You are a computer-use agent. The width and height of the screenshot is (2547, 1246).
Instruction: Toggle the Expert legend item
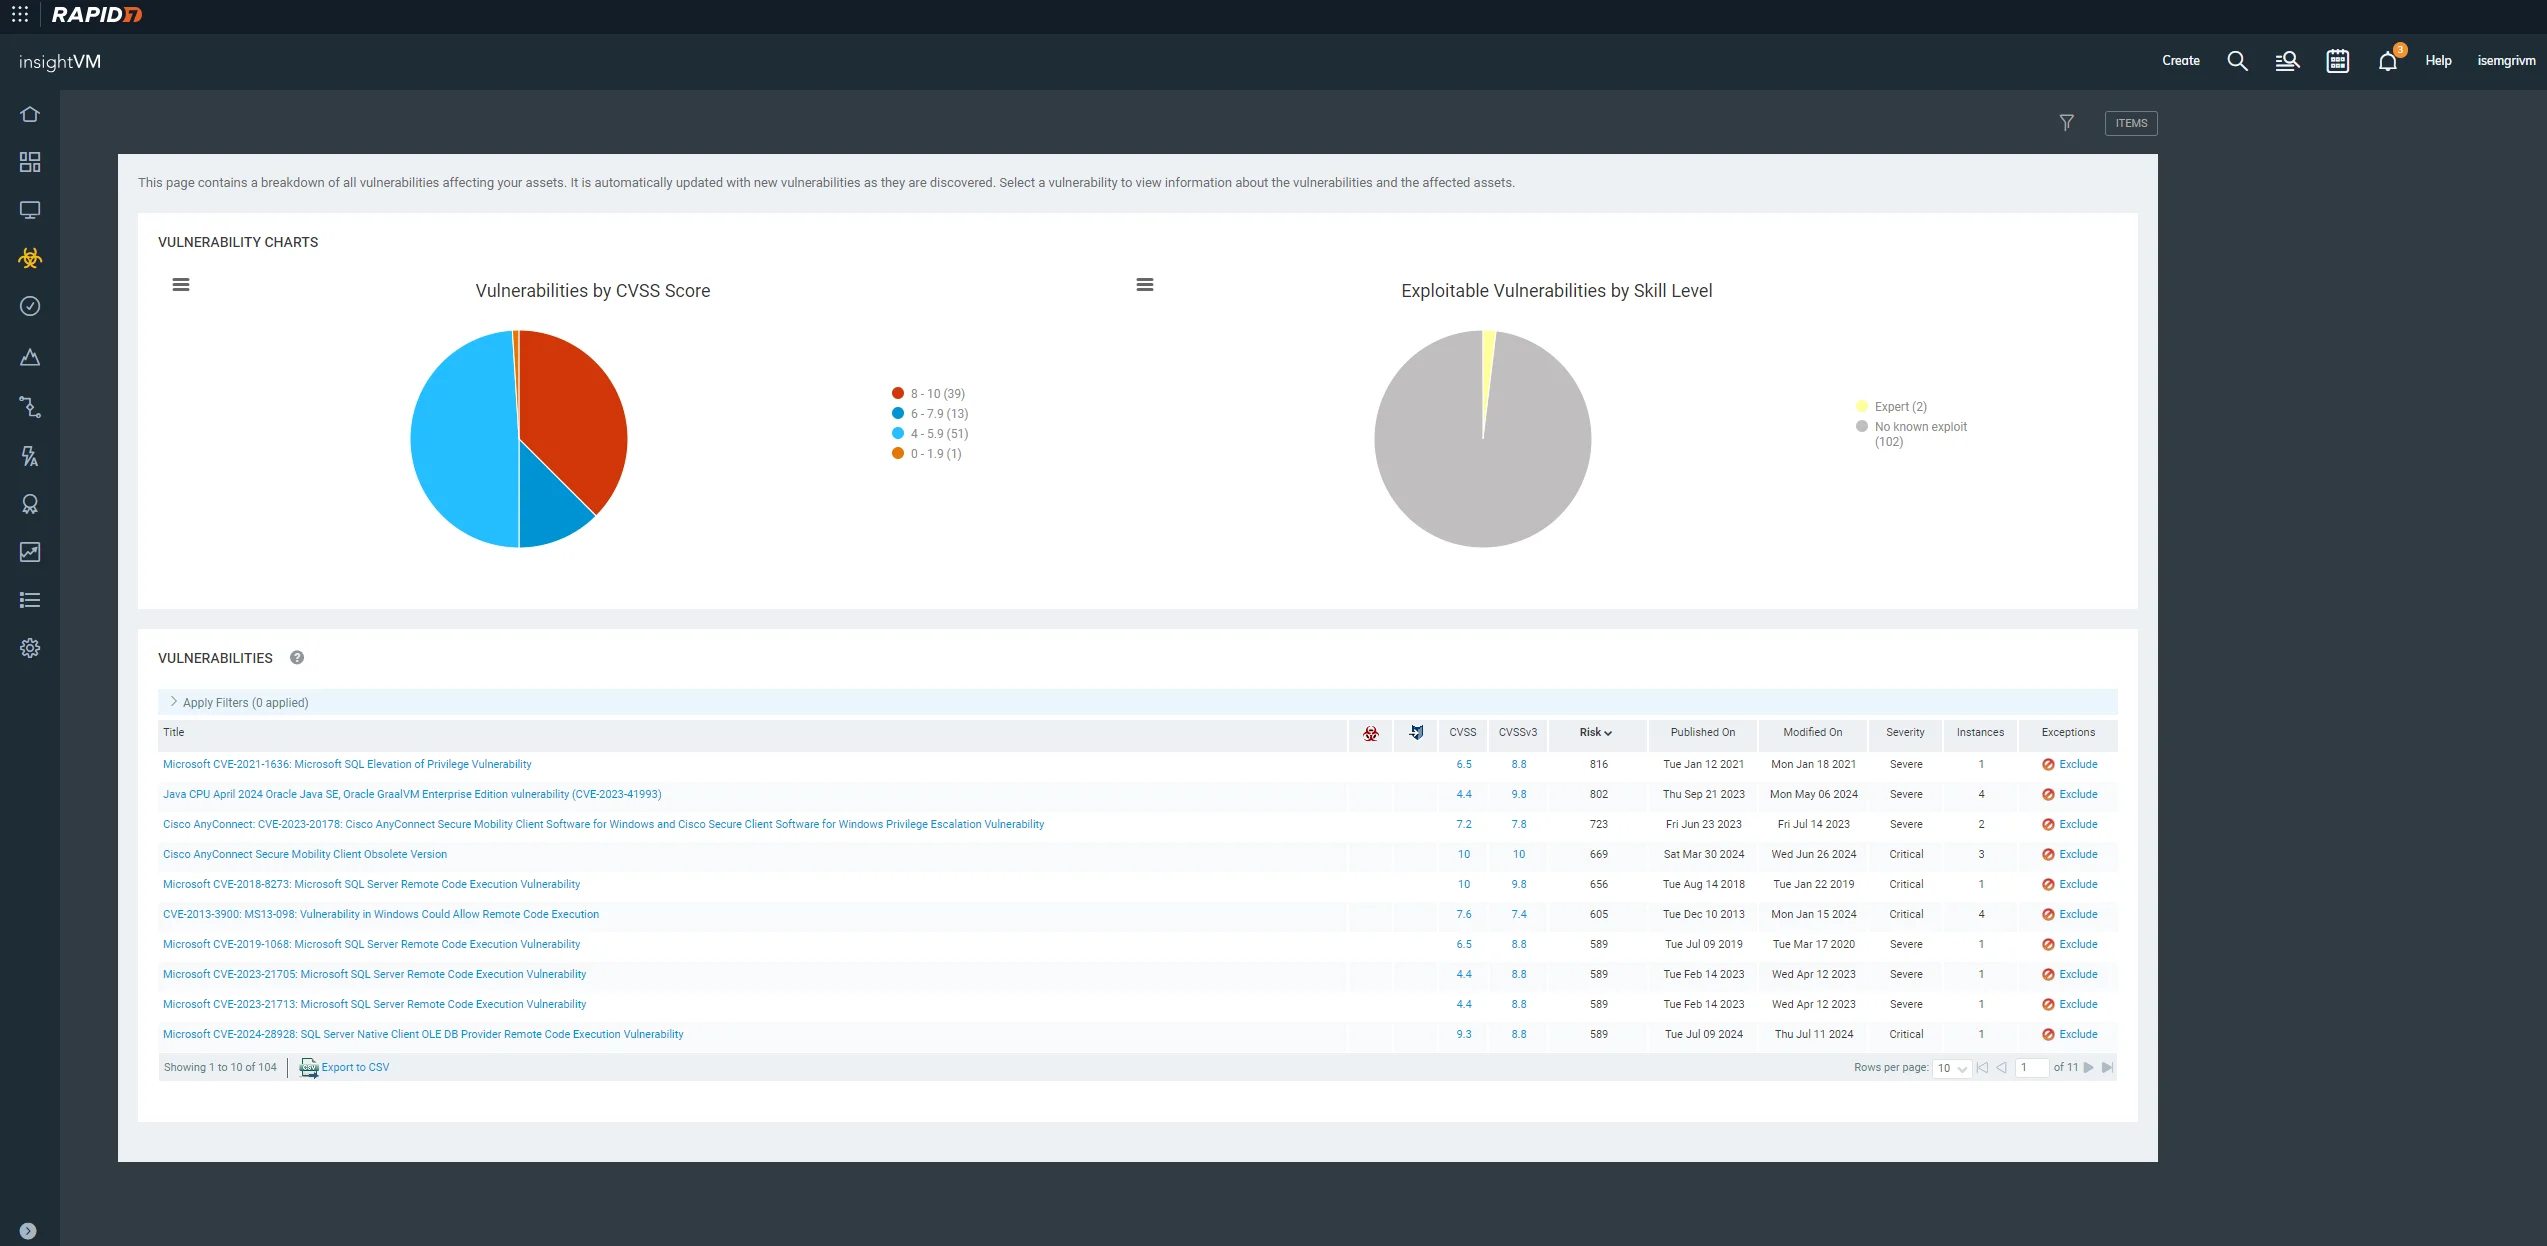(x=1891, y=407)
